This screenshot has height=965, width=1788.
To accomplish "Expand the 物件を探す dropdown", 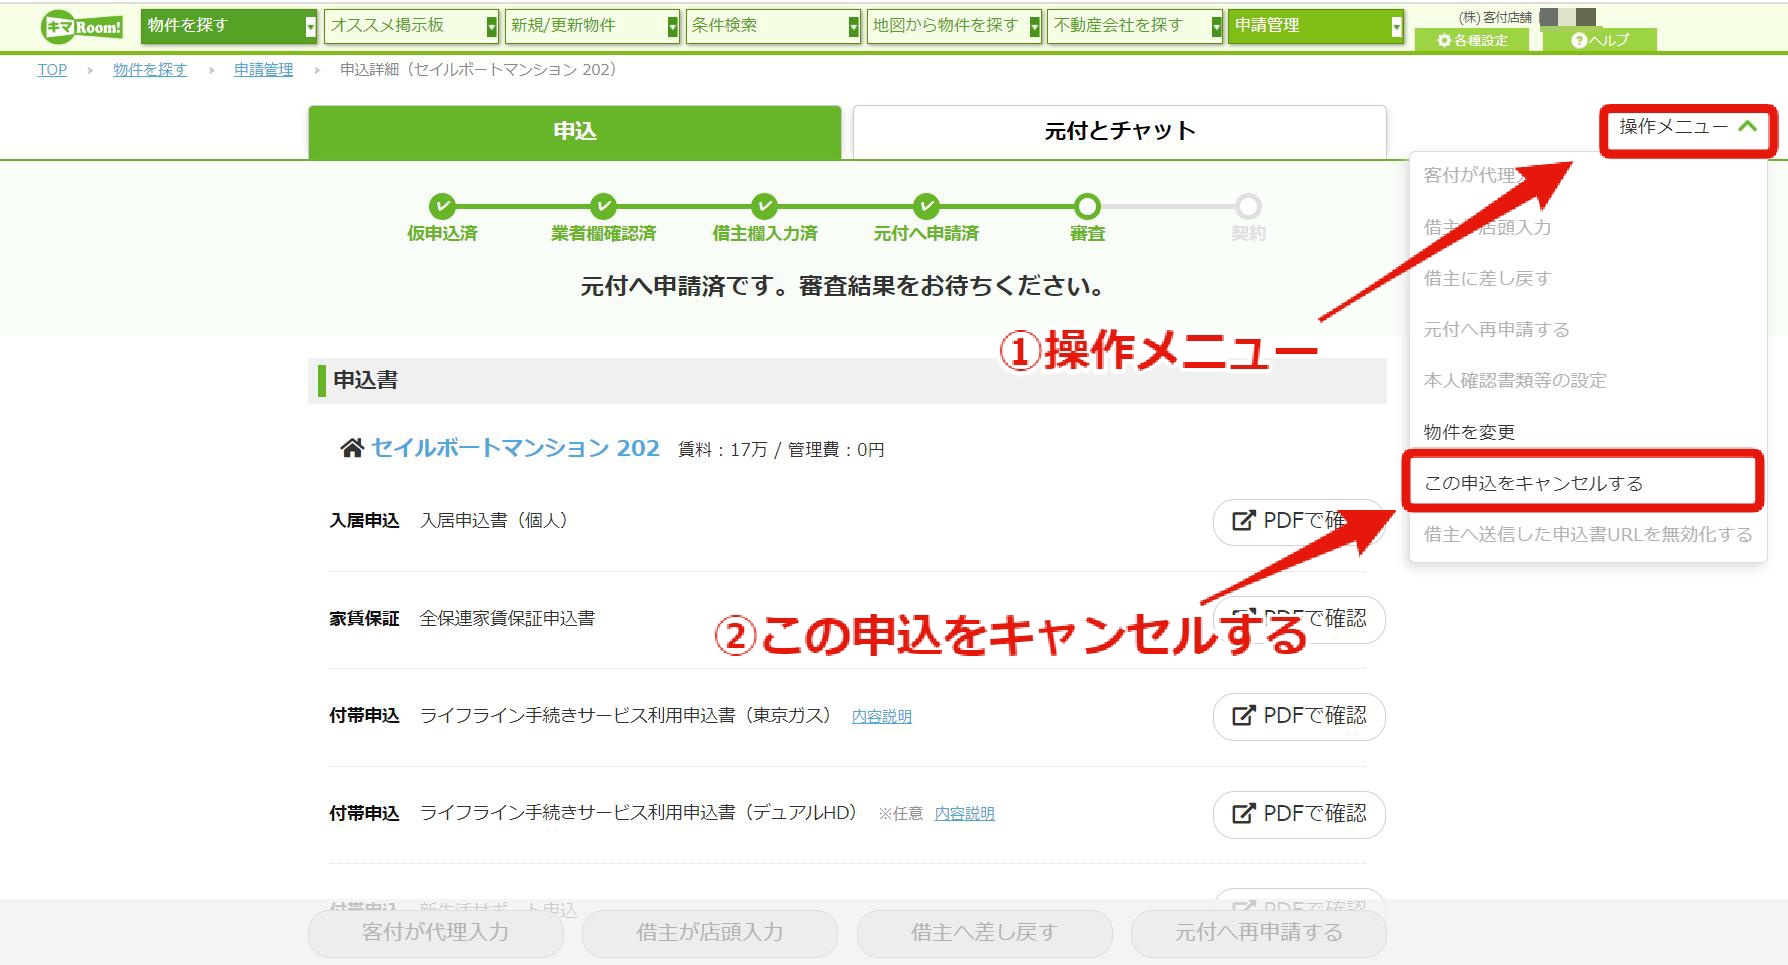I will [x=311, y=27].
